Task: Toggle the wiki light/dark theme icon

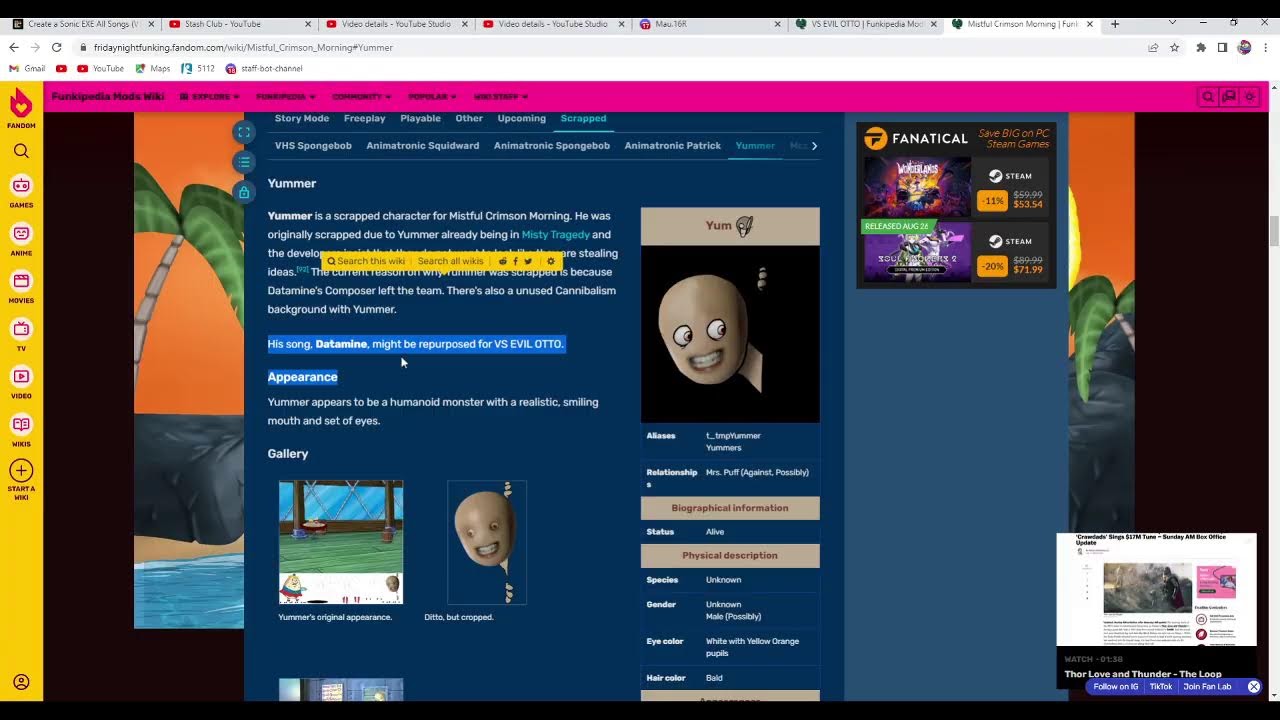Action: [1249, 97]
